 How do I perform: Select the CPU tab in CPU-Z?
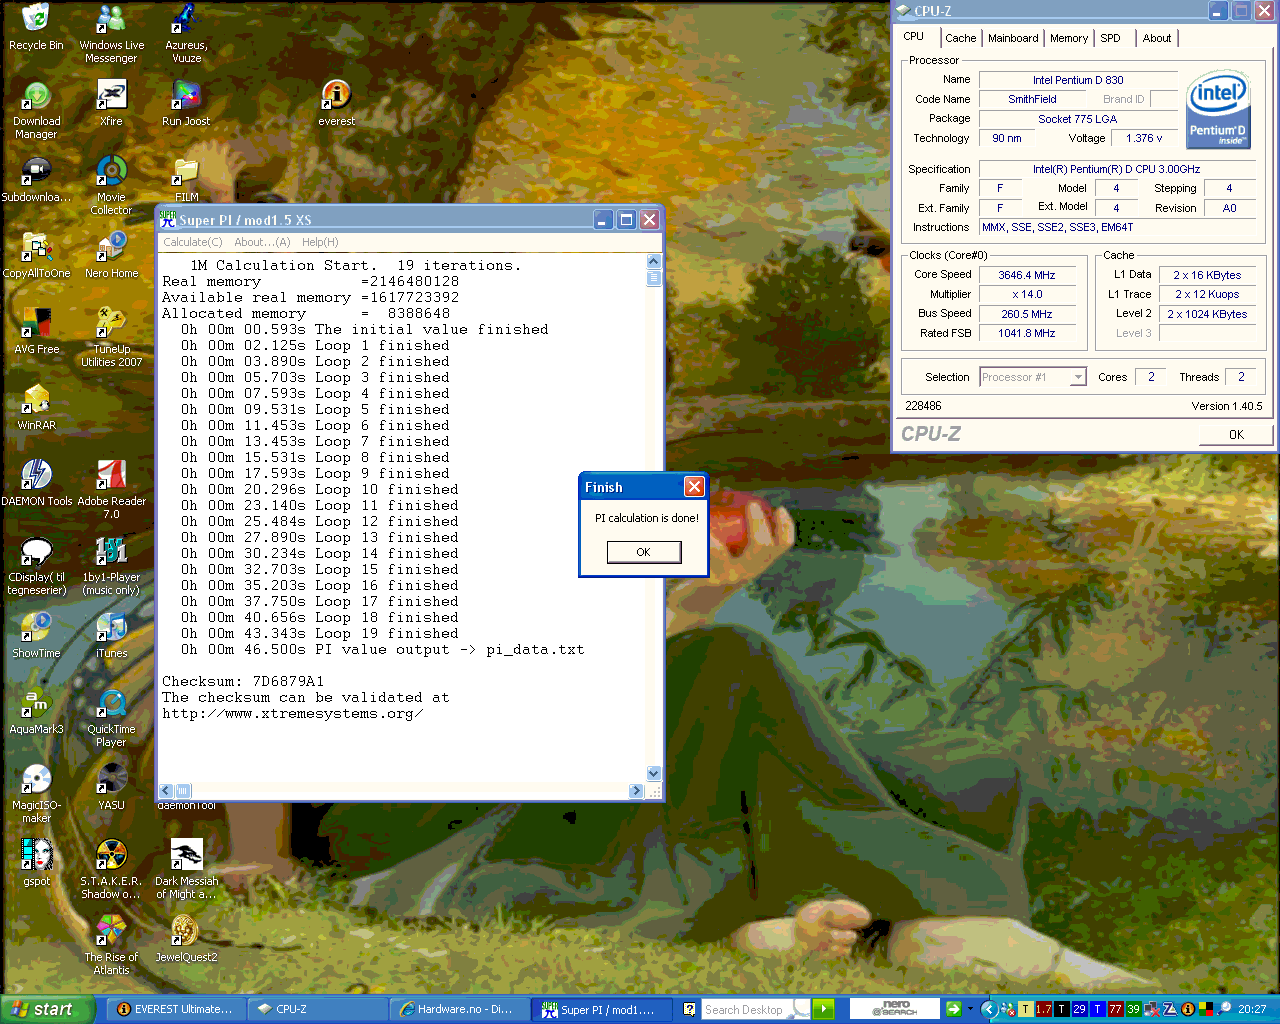914,36
